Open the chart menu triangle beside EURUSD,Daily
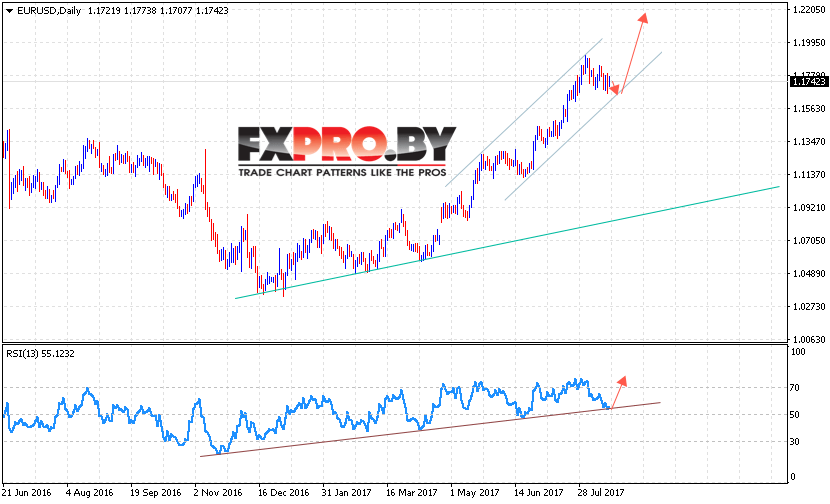 pyautogui.click(x=9, y=11)
